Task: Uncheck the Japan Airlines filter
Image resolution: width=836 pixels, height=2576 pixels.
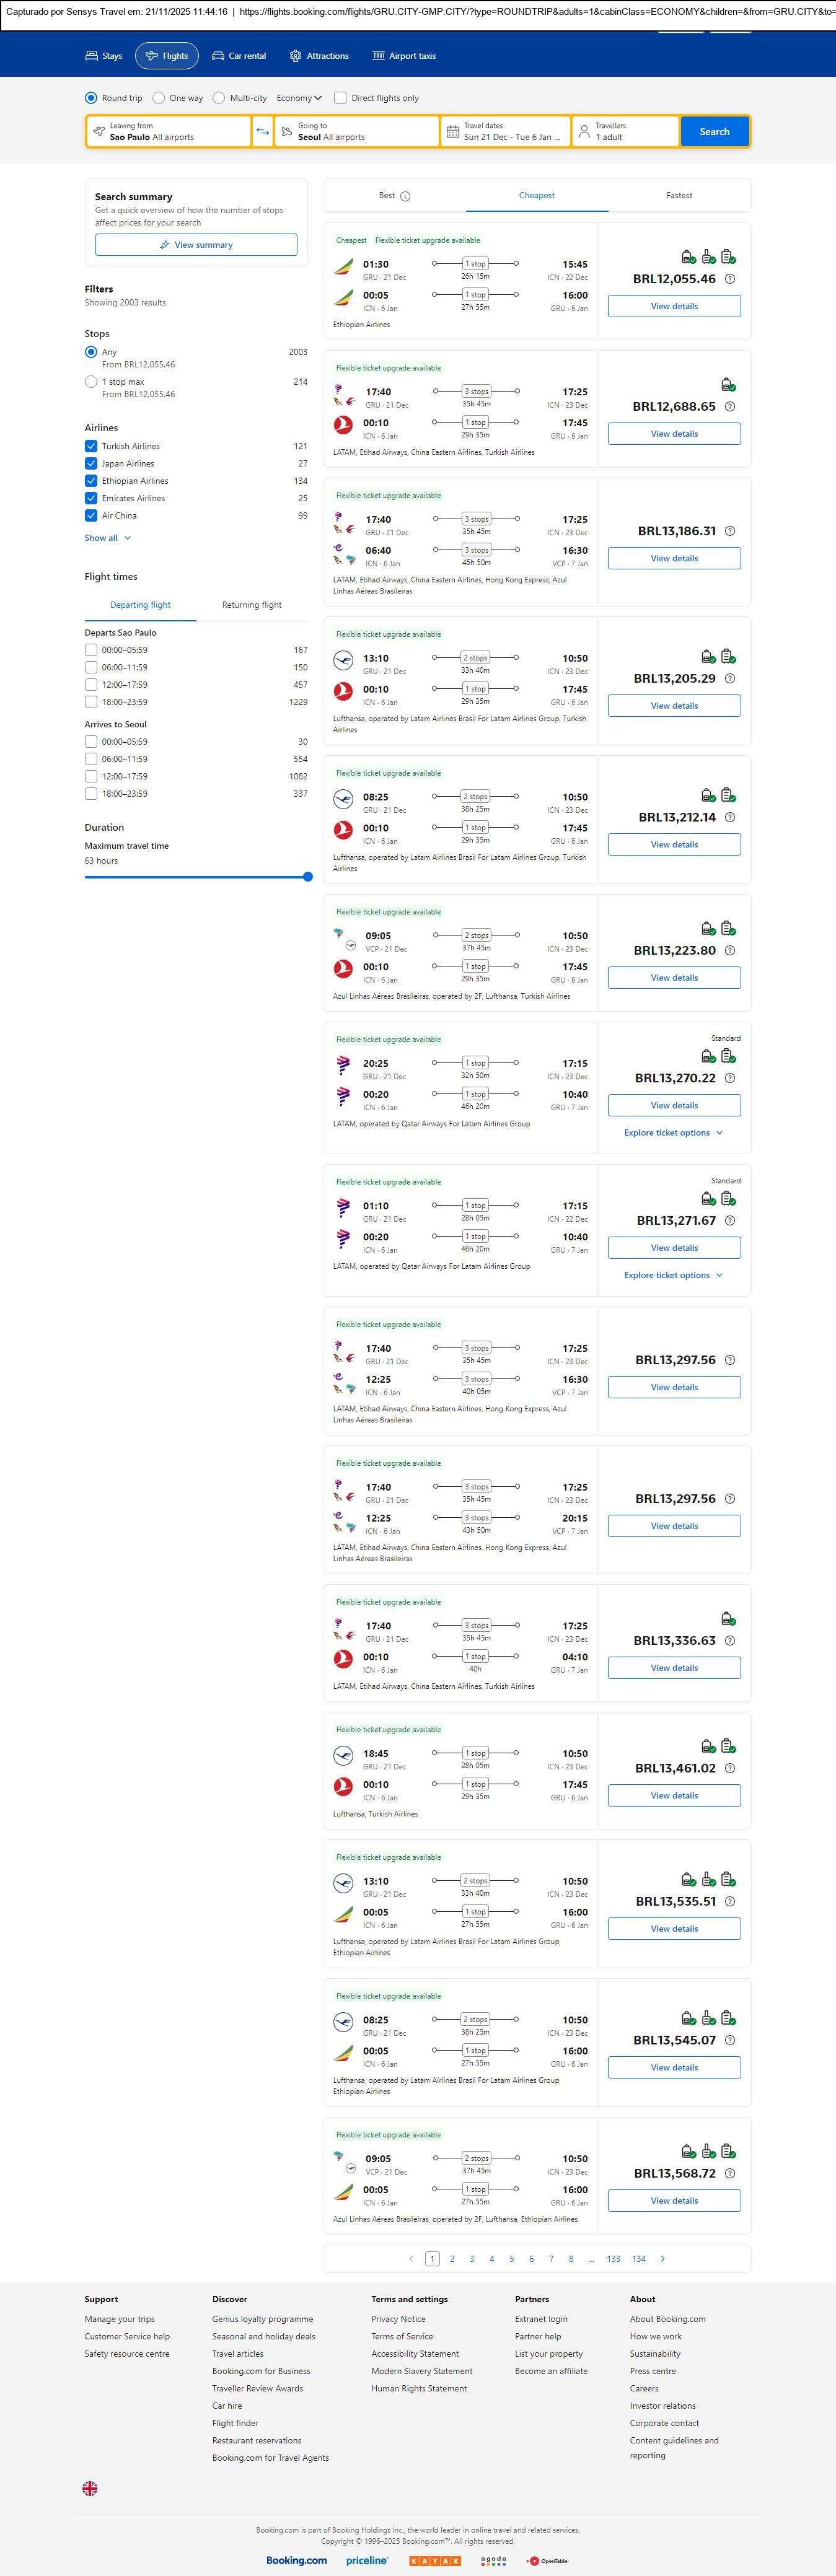Action: click(91, 464)
